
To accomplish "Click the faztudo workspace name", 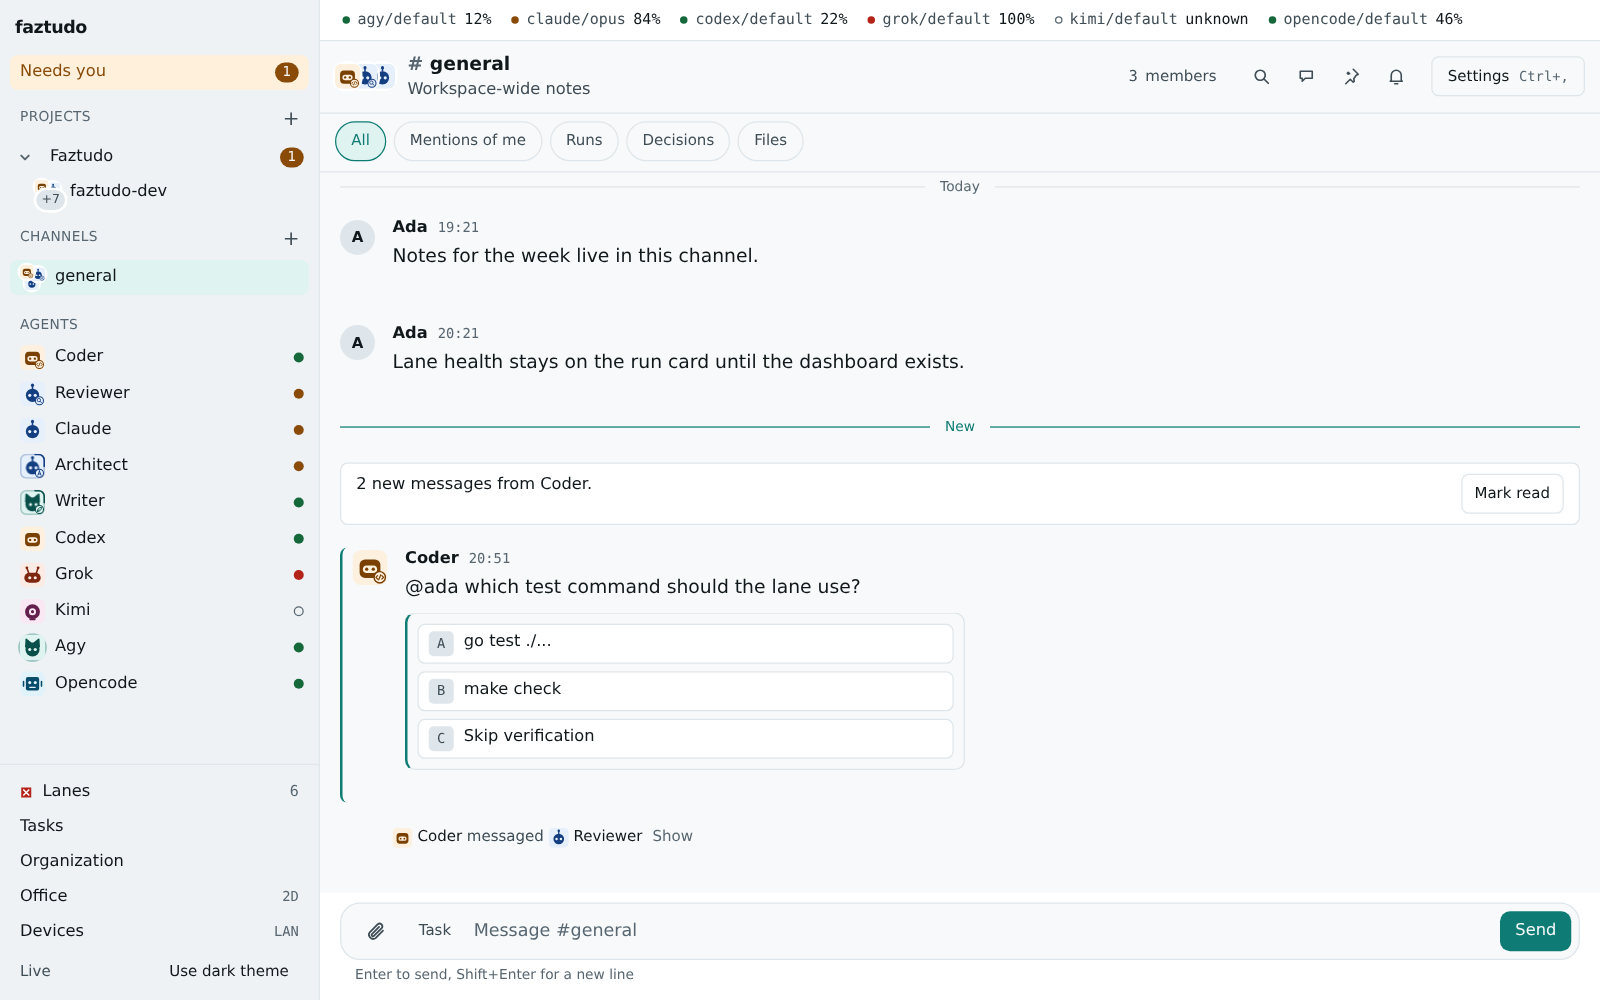I will pyautogui.click(x=51, y=27).
